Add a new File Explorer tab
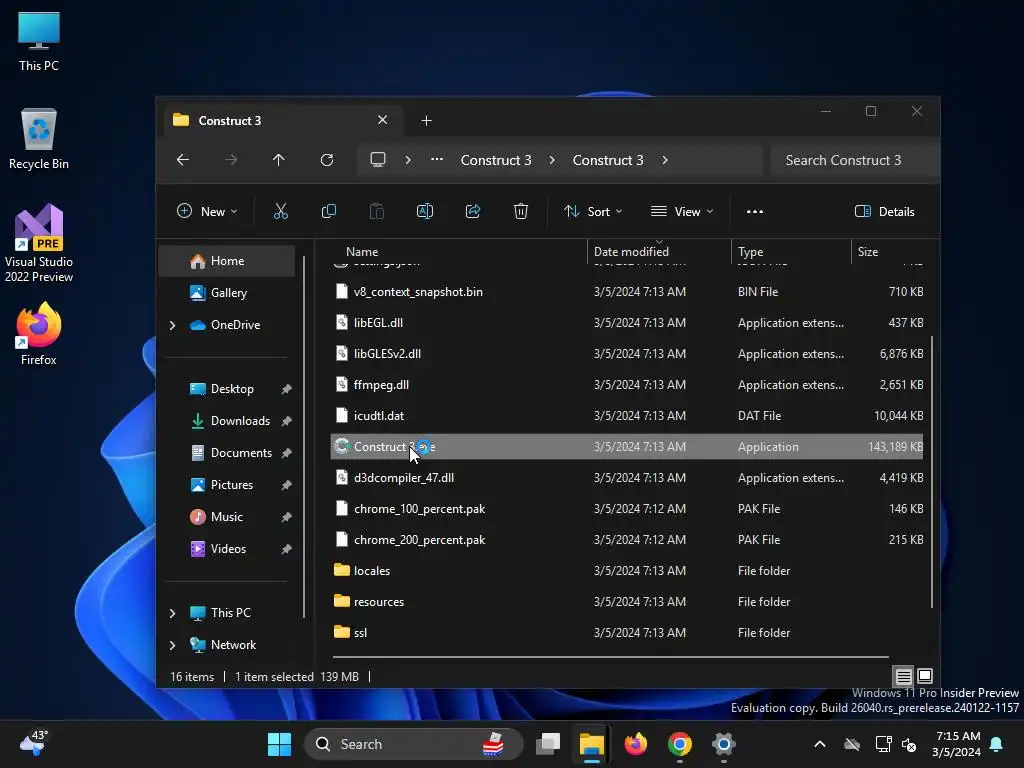The width and height of the screenshot is (1024, 768). pos(426,120)
